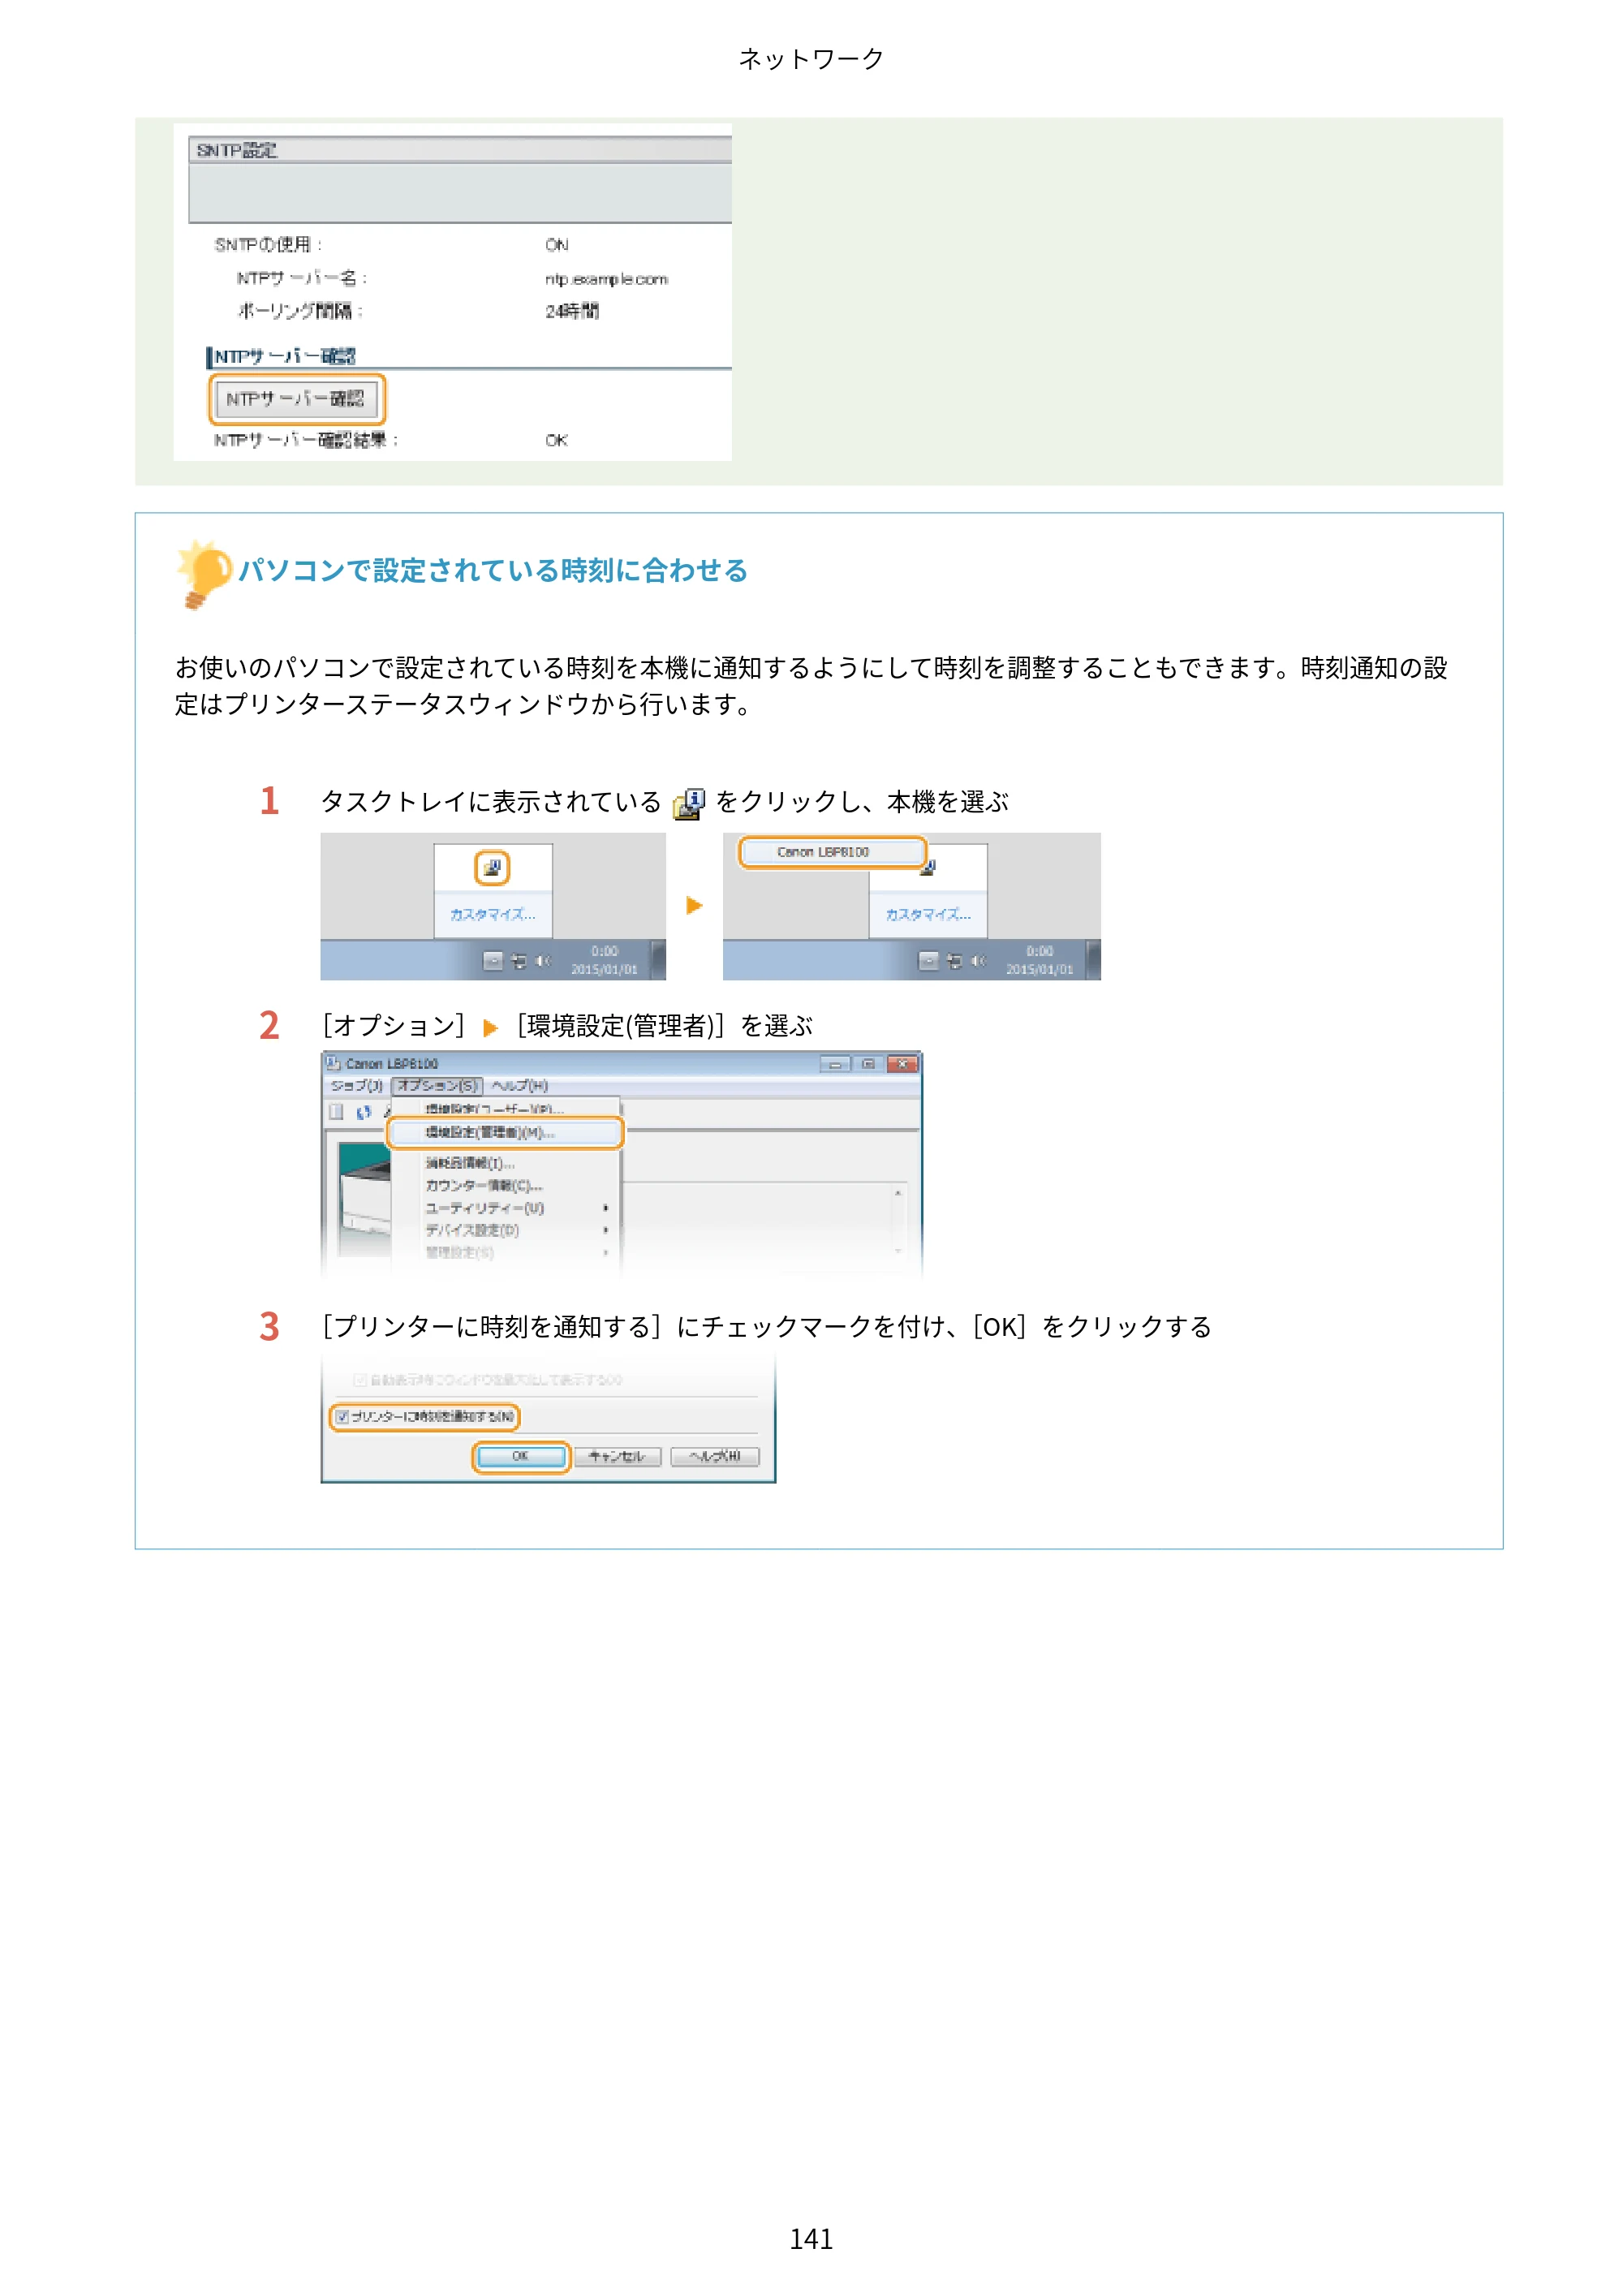Screen dimensions: 1623x2296
Task: Click カスタマイズ... link beside Canon LBP8100 popup
Action: tap(928, 914)
